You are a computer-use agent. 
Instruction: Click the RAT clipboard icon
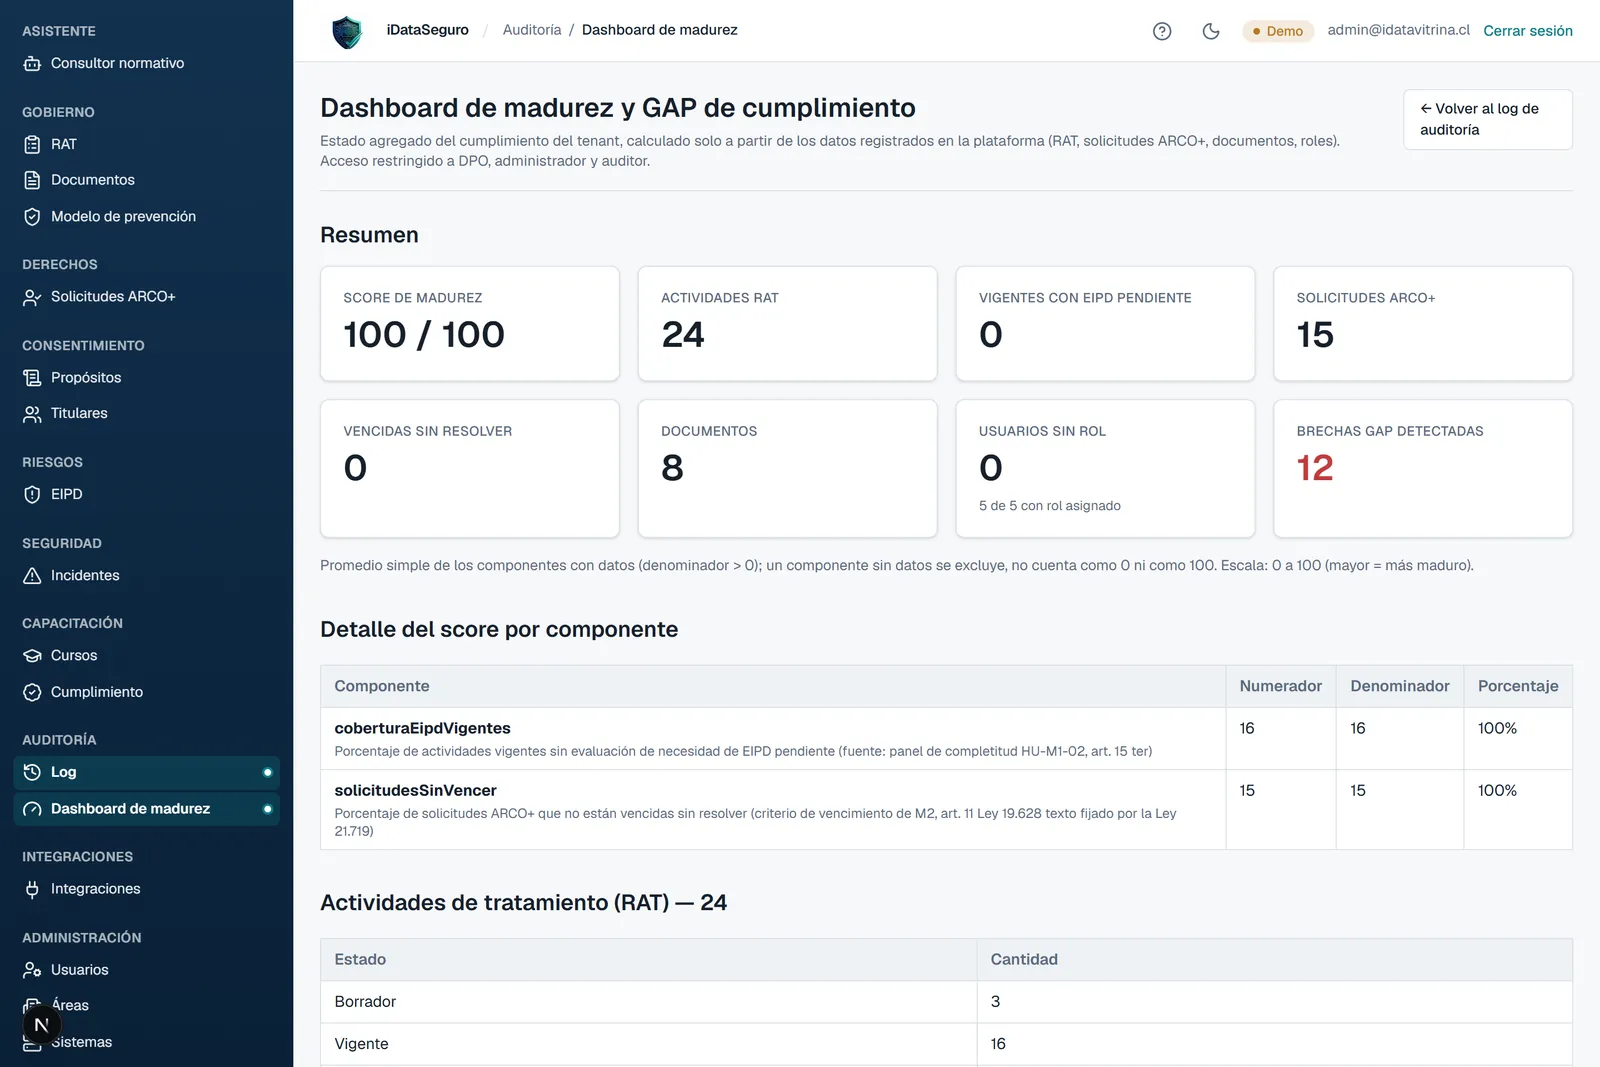coord(32,144)
